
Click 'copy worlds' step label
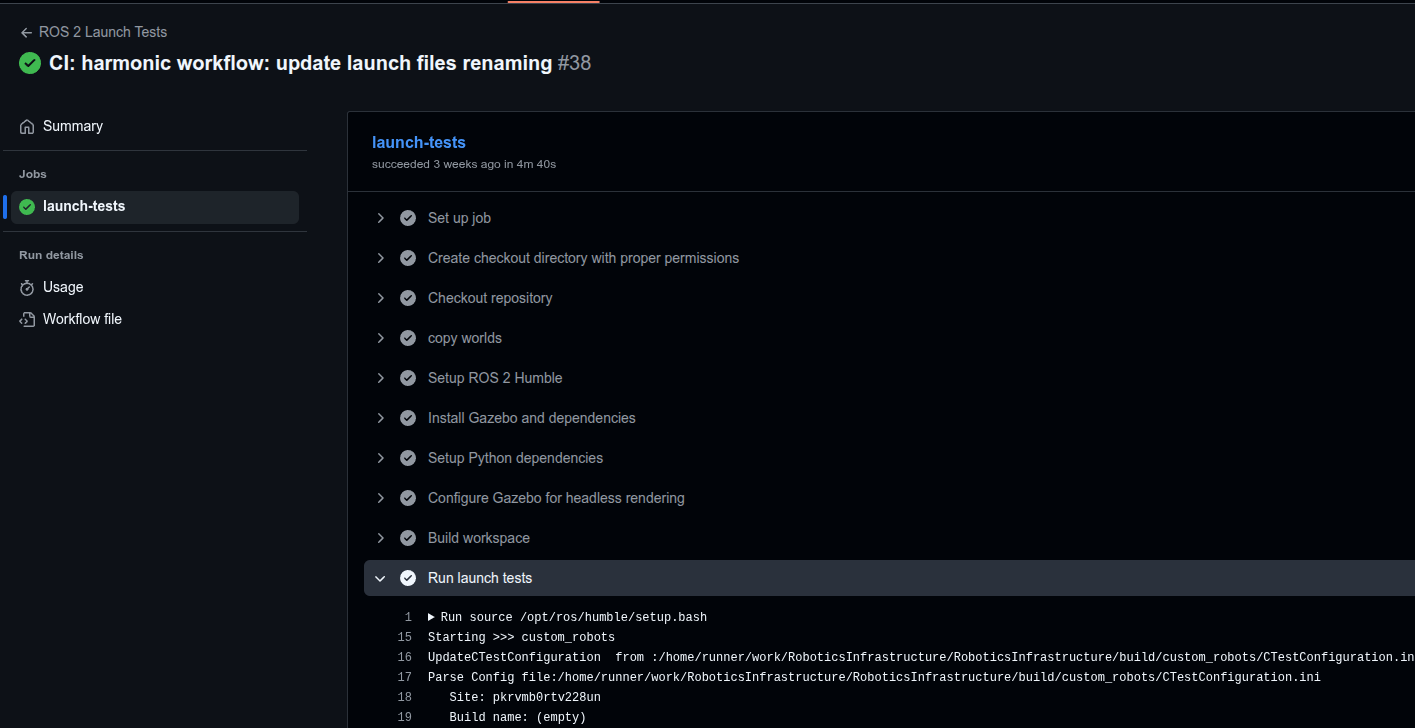click(465, 338)
